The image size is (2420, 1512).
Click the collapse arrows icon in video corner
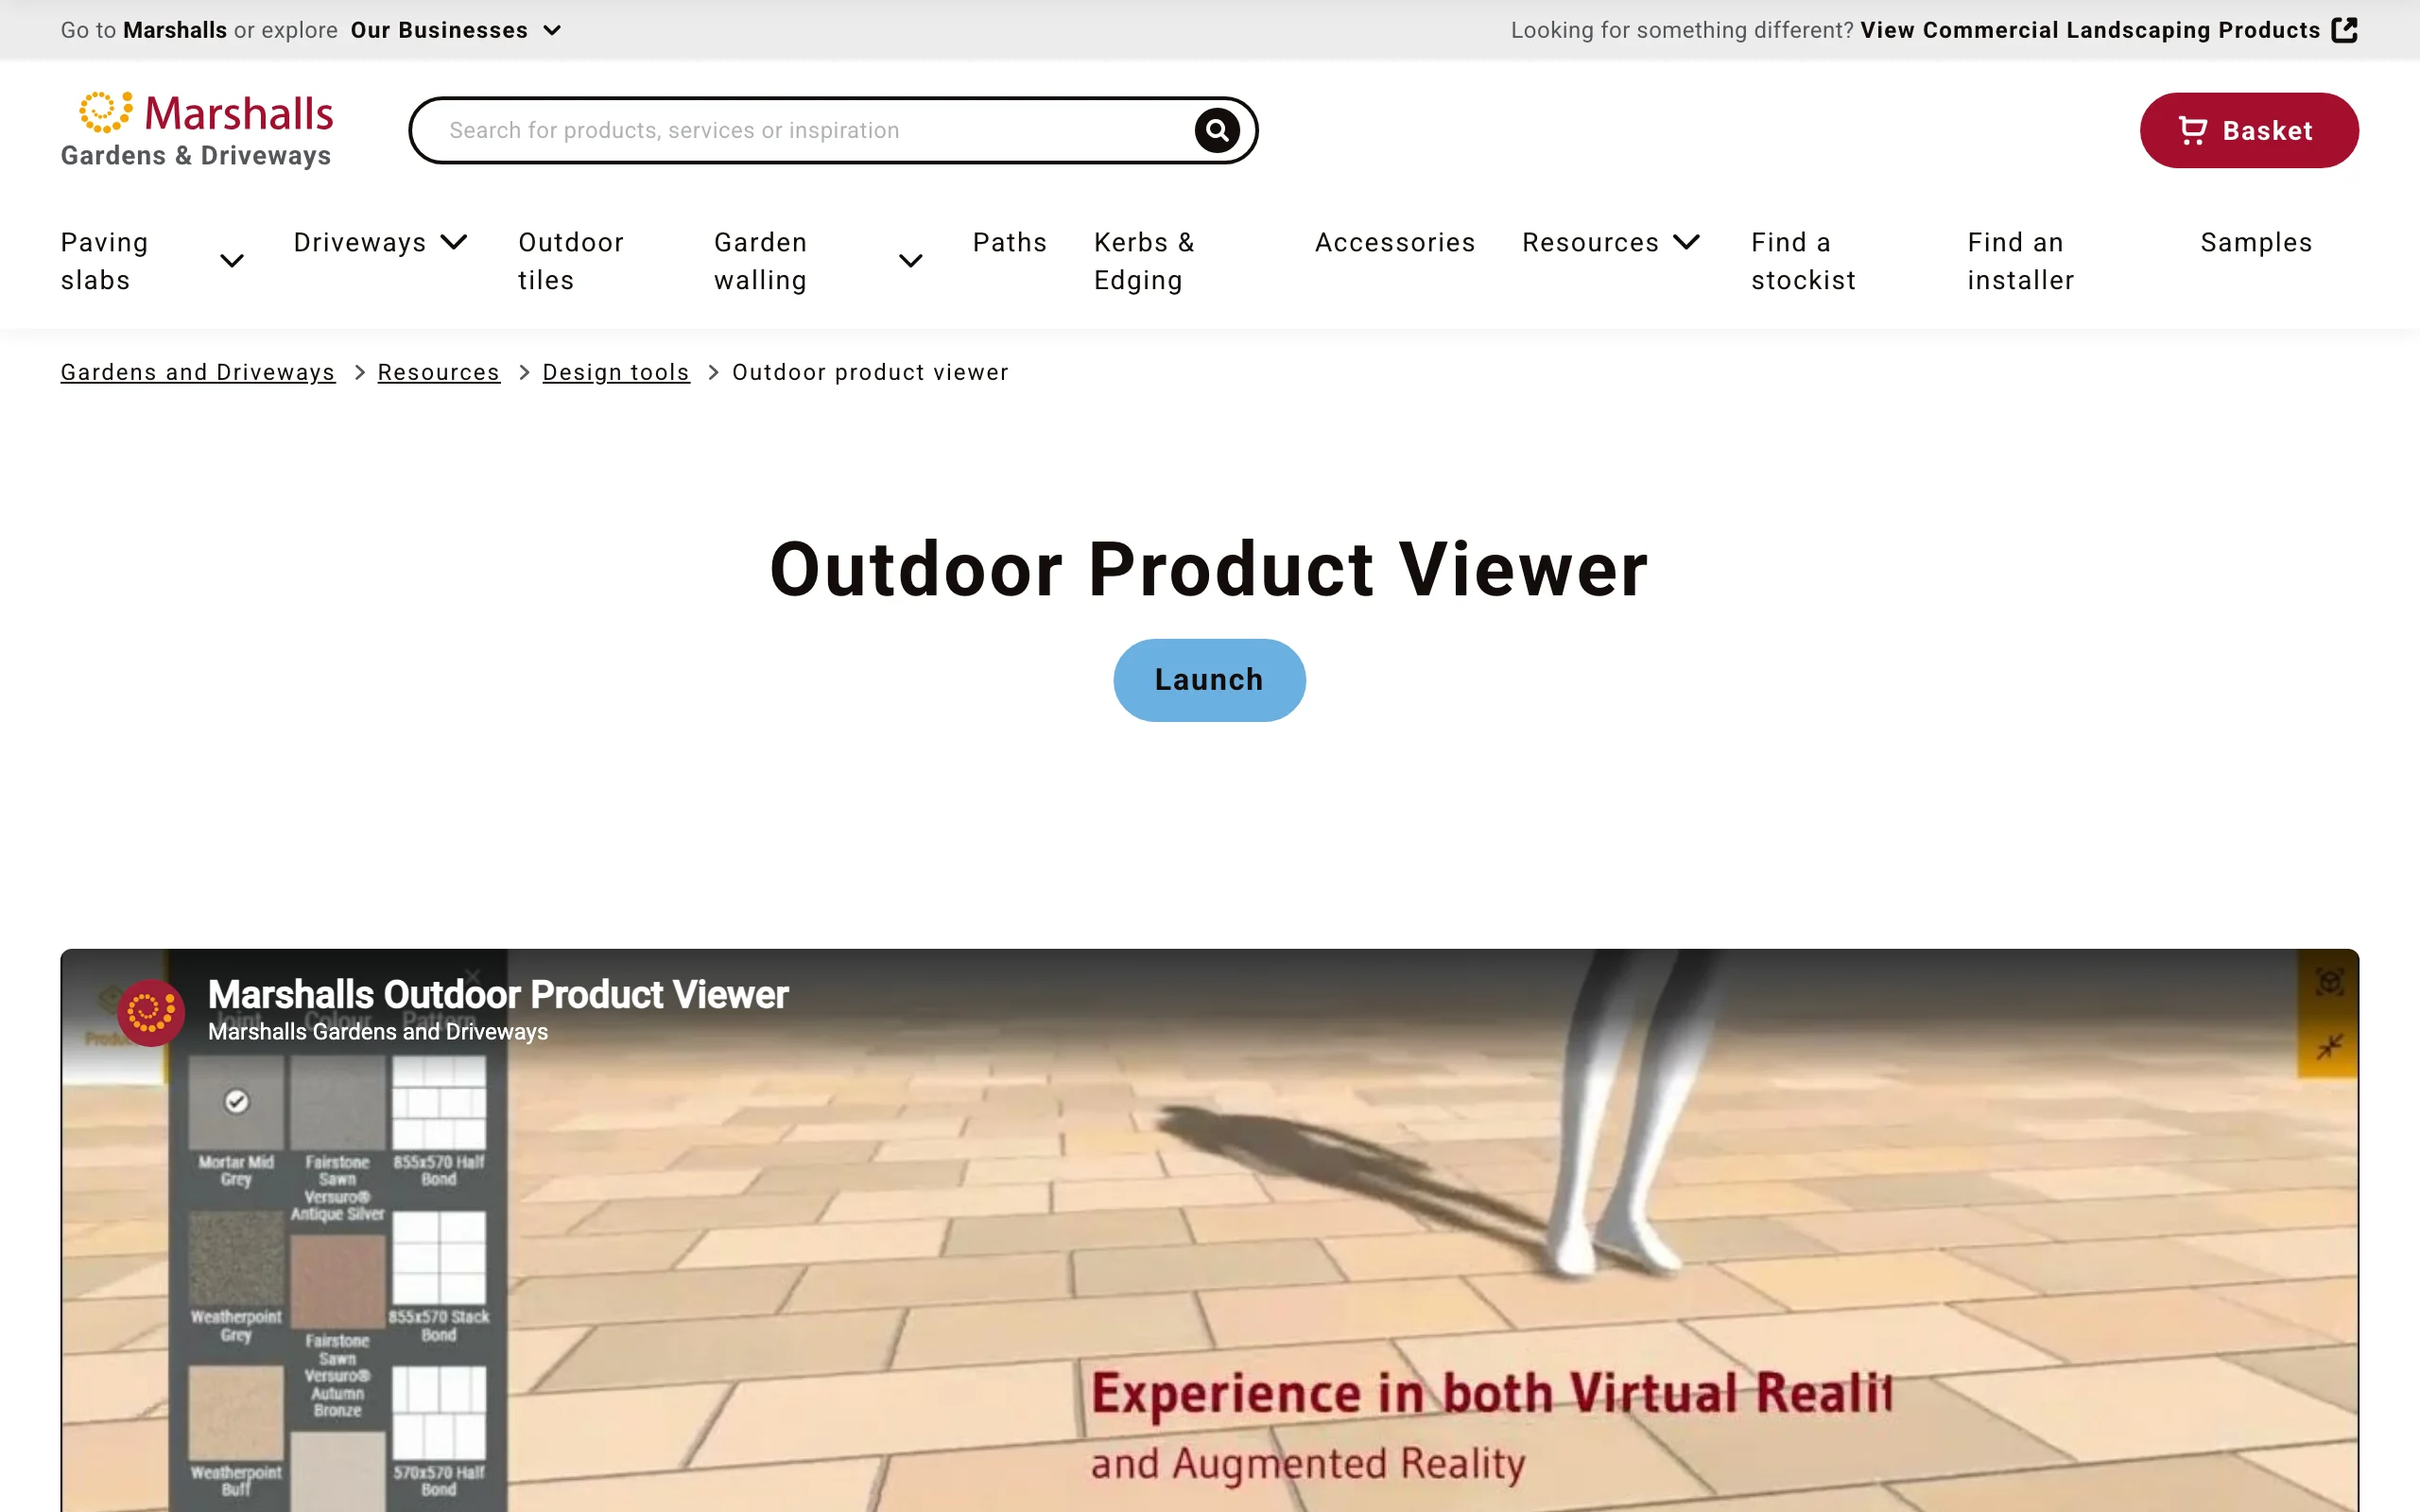[2329, 1047]
